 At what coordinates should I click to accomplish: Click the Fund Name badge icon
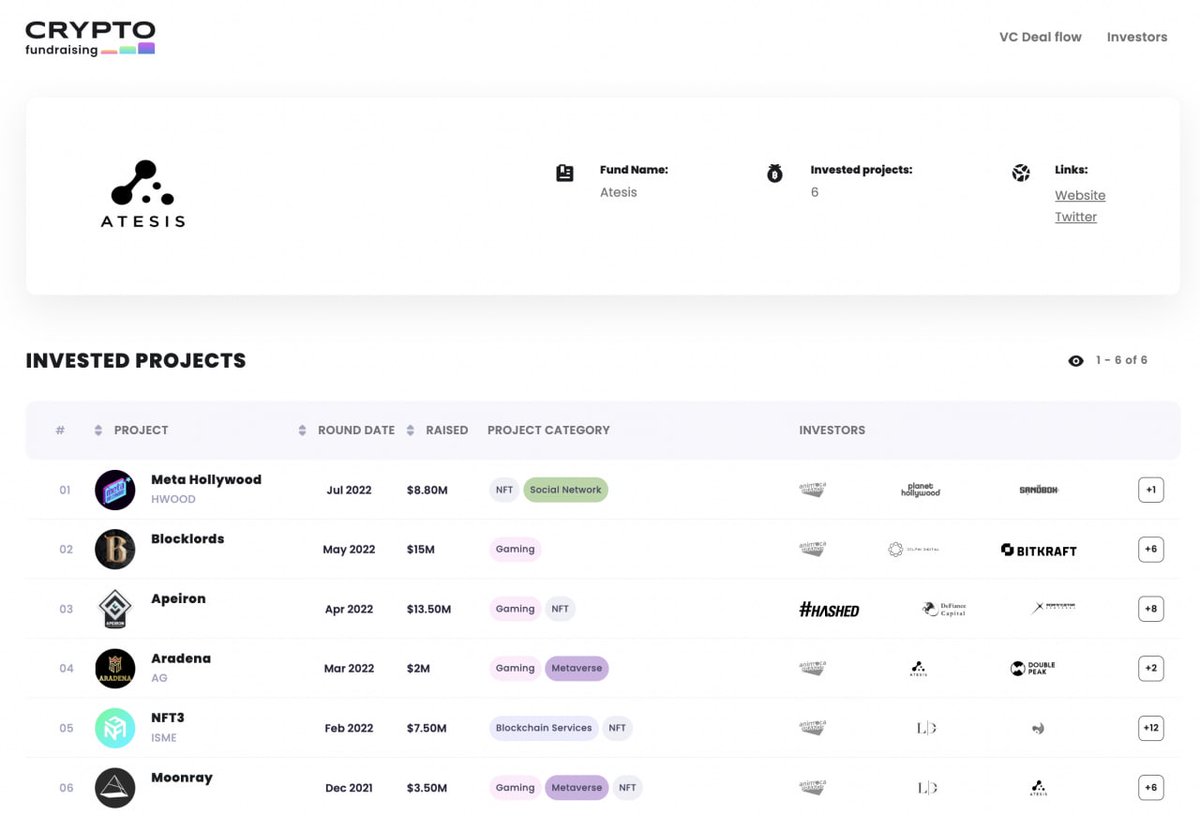[x=565, y=173]
